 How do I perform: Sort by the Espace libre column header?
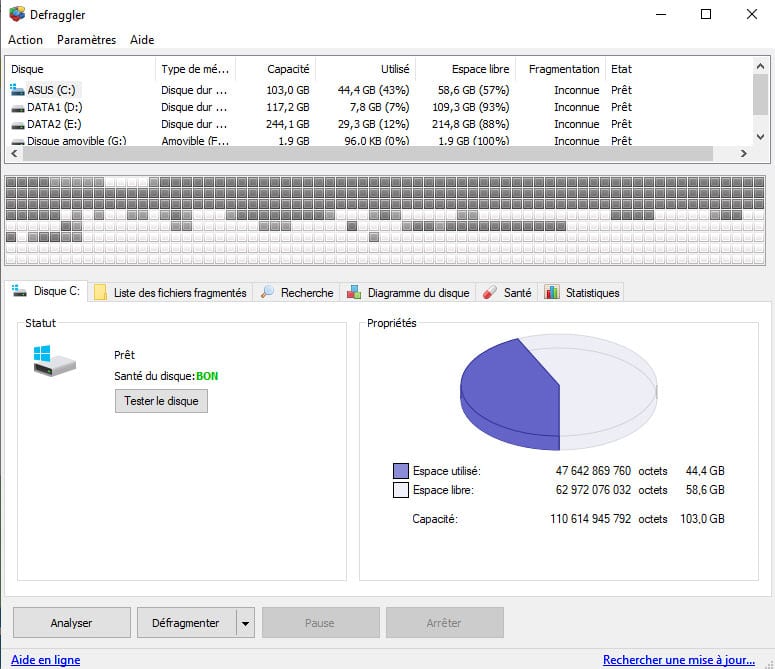(x=466, y=69)
